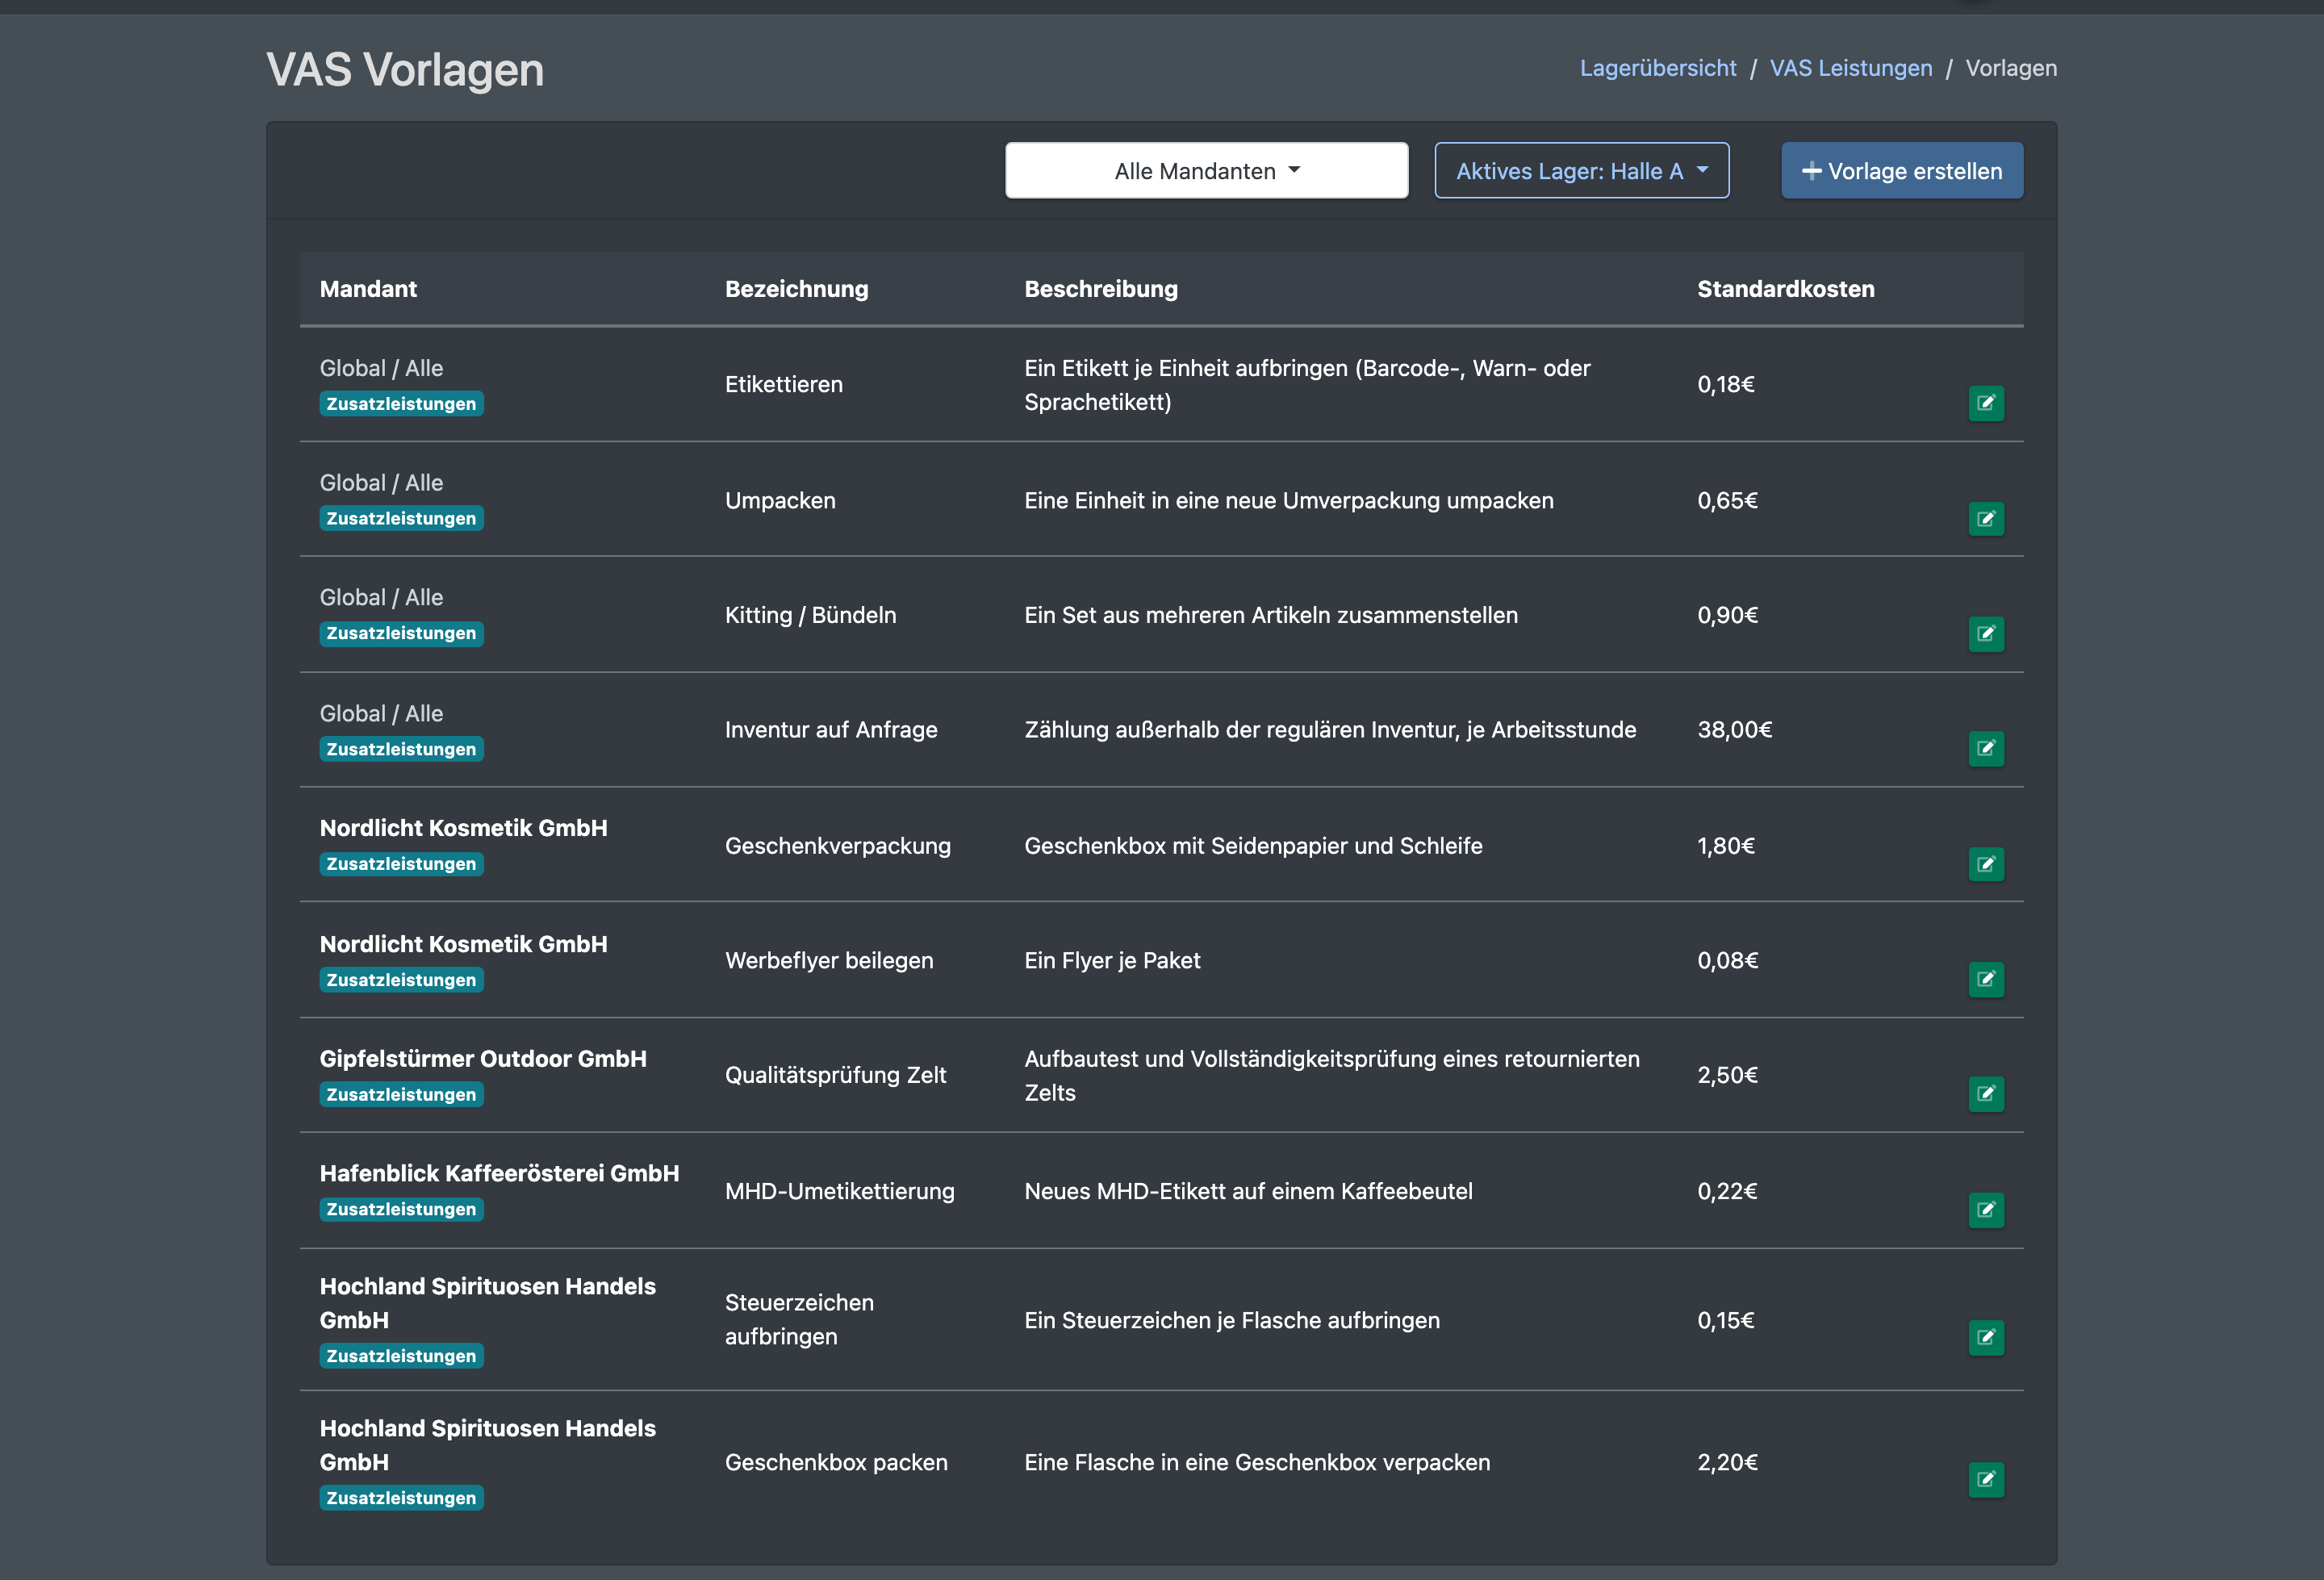This screenshot has height=1580, width=2324.
Task: Click the 0,65€ cost value
Action: [x=1727, y=500]
